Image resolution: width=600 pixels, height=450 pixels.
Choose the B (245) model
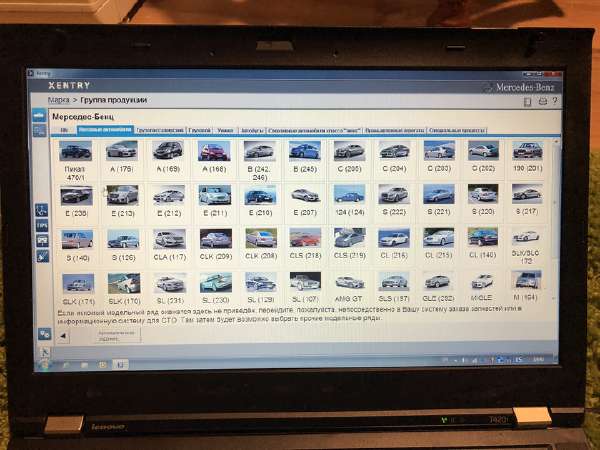click(x=305, y=157)
